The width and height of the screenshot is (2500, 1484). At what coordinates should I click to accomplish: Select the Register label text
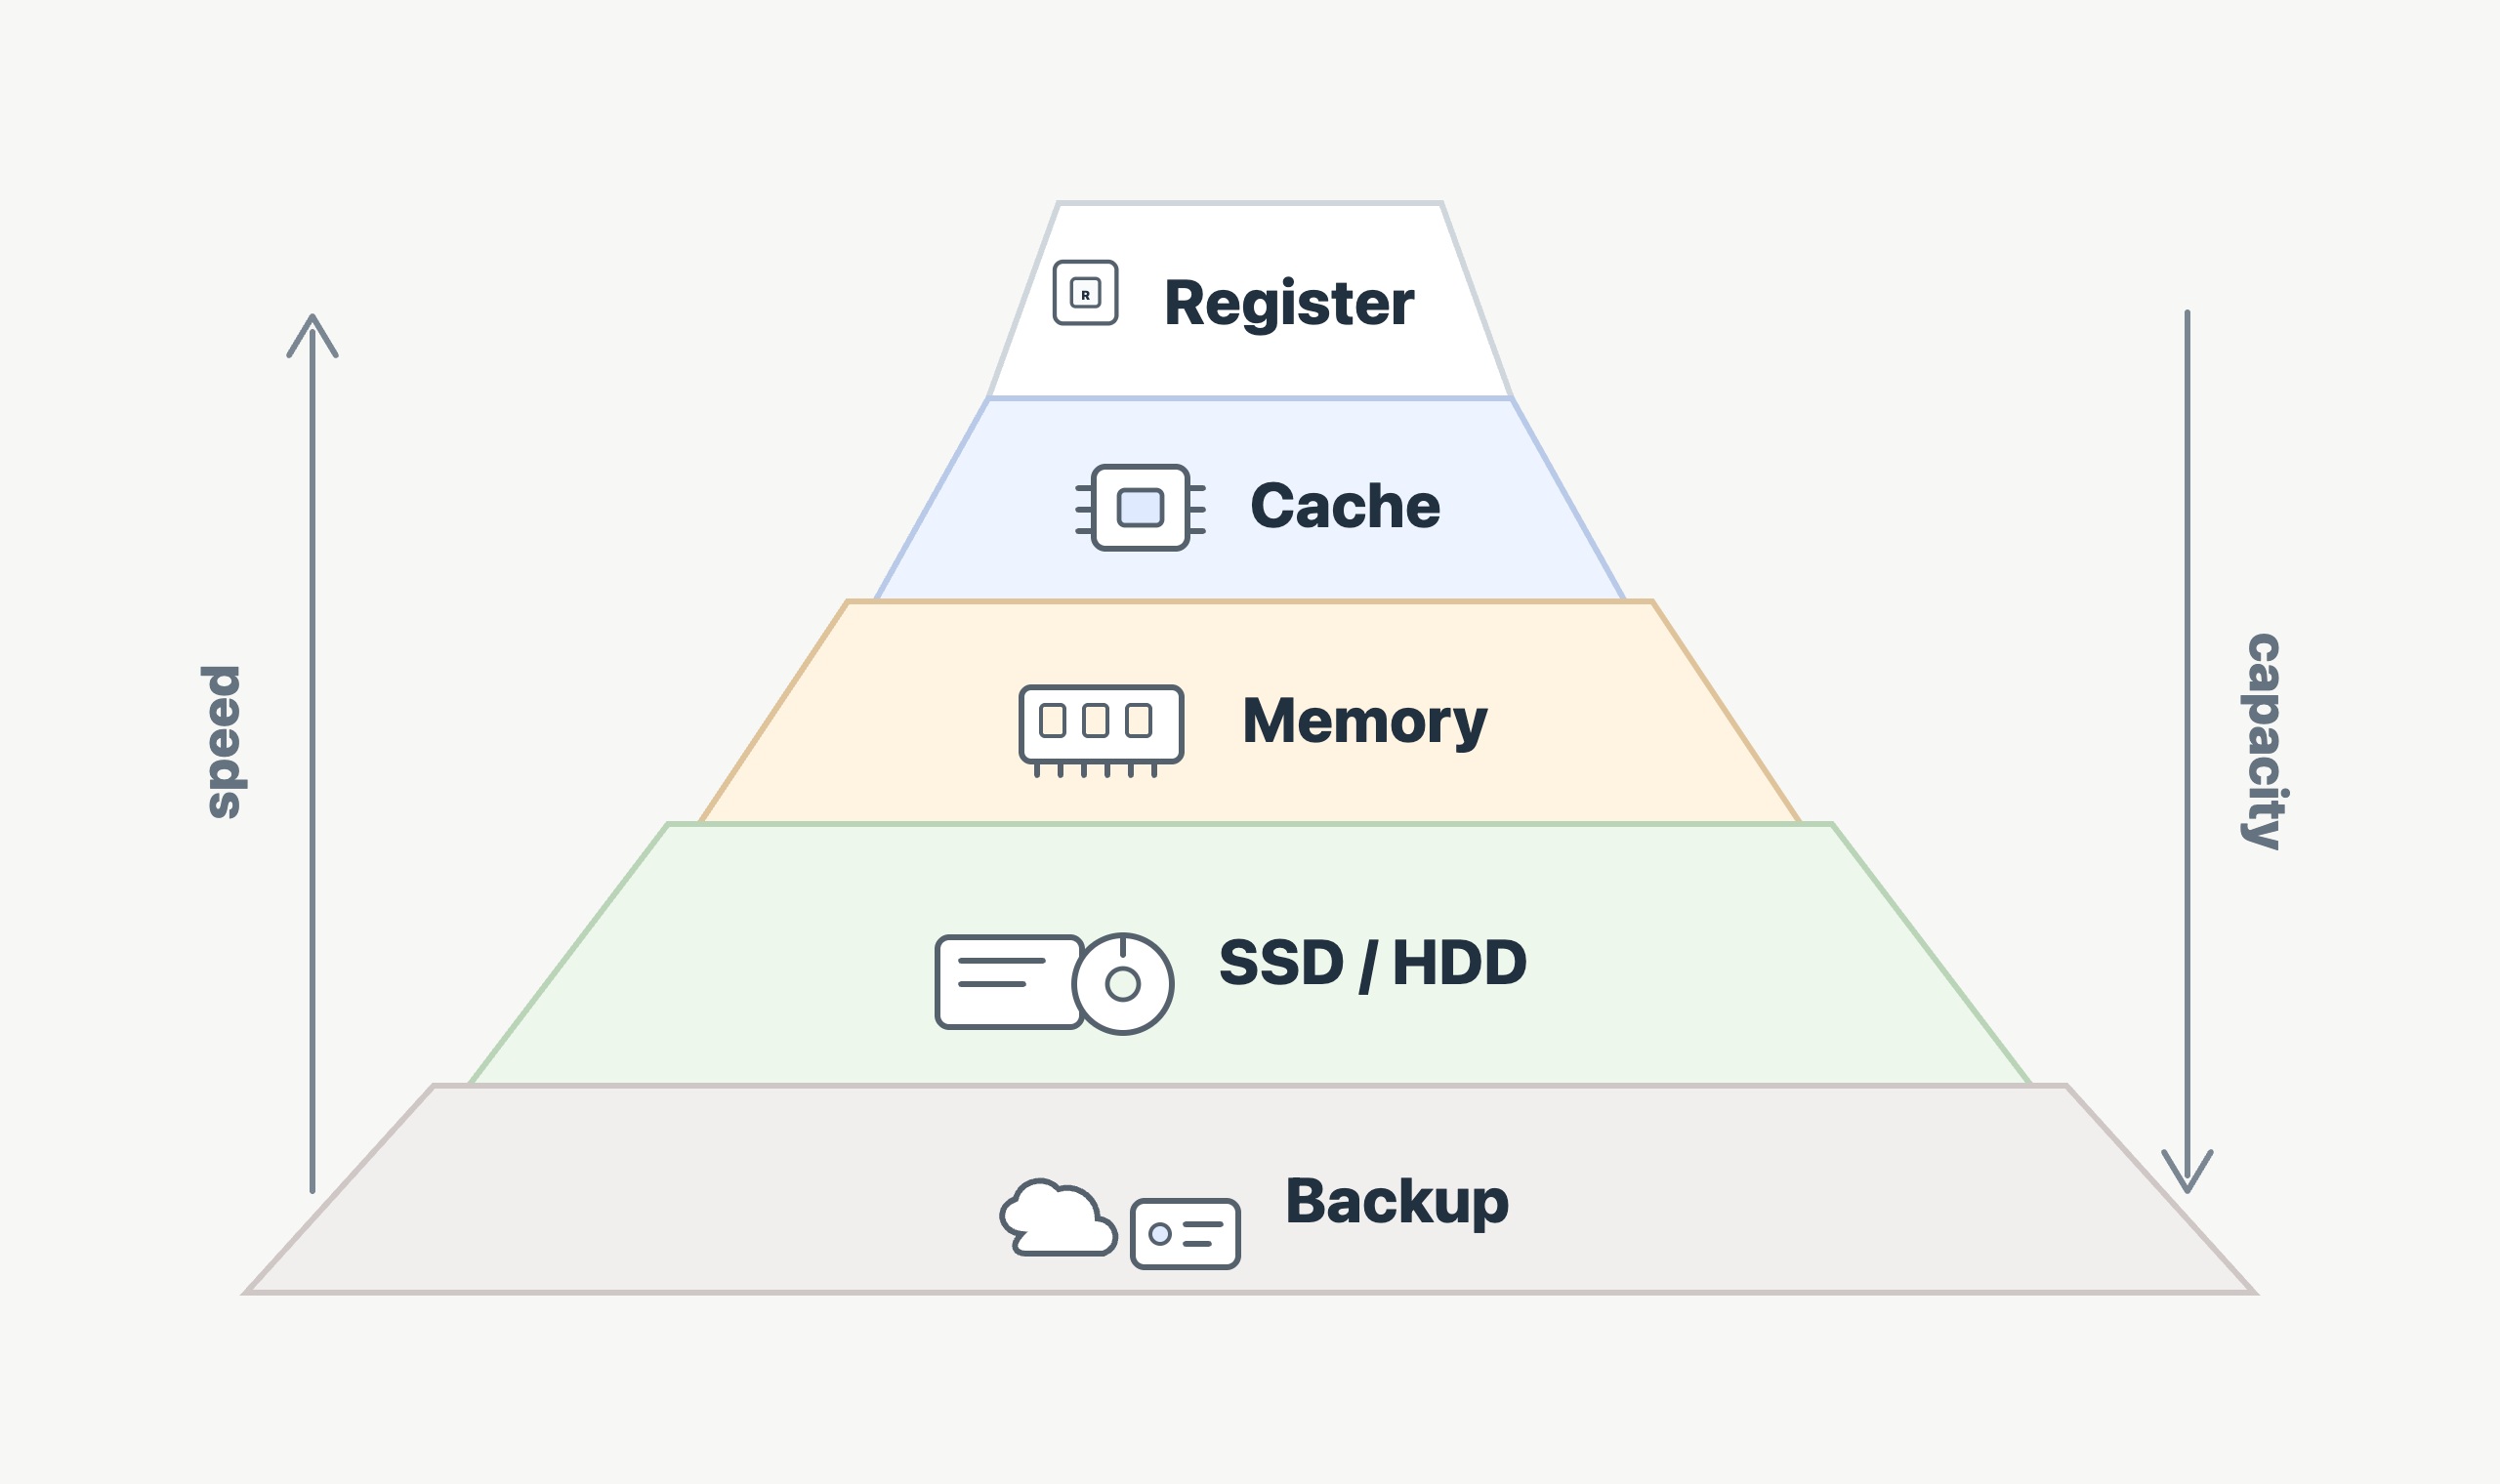tap(1289, 304)
